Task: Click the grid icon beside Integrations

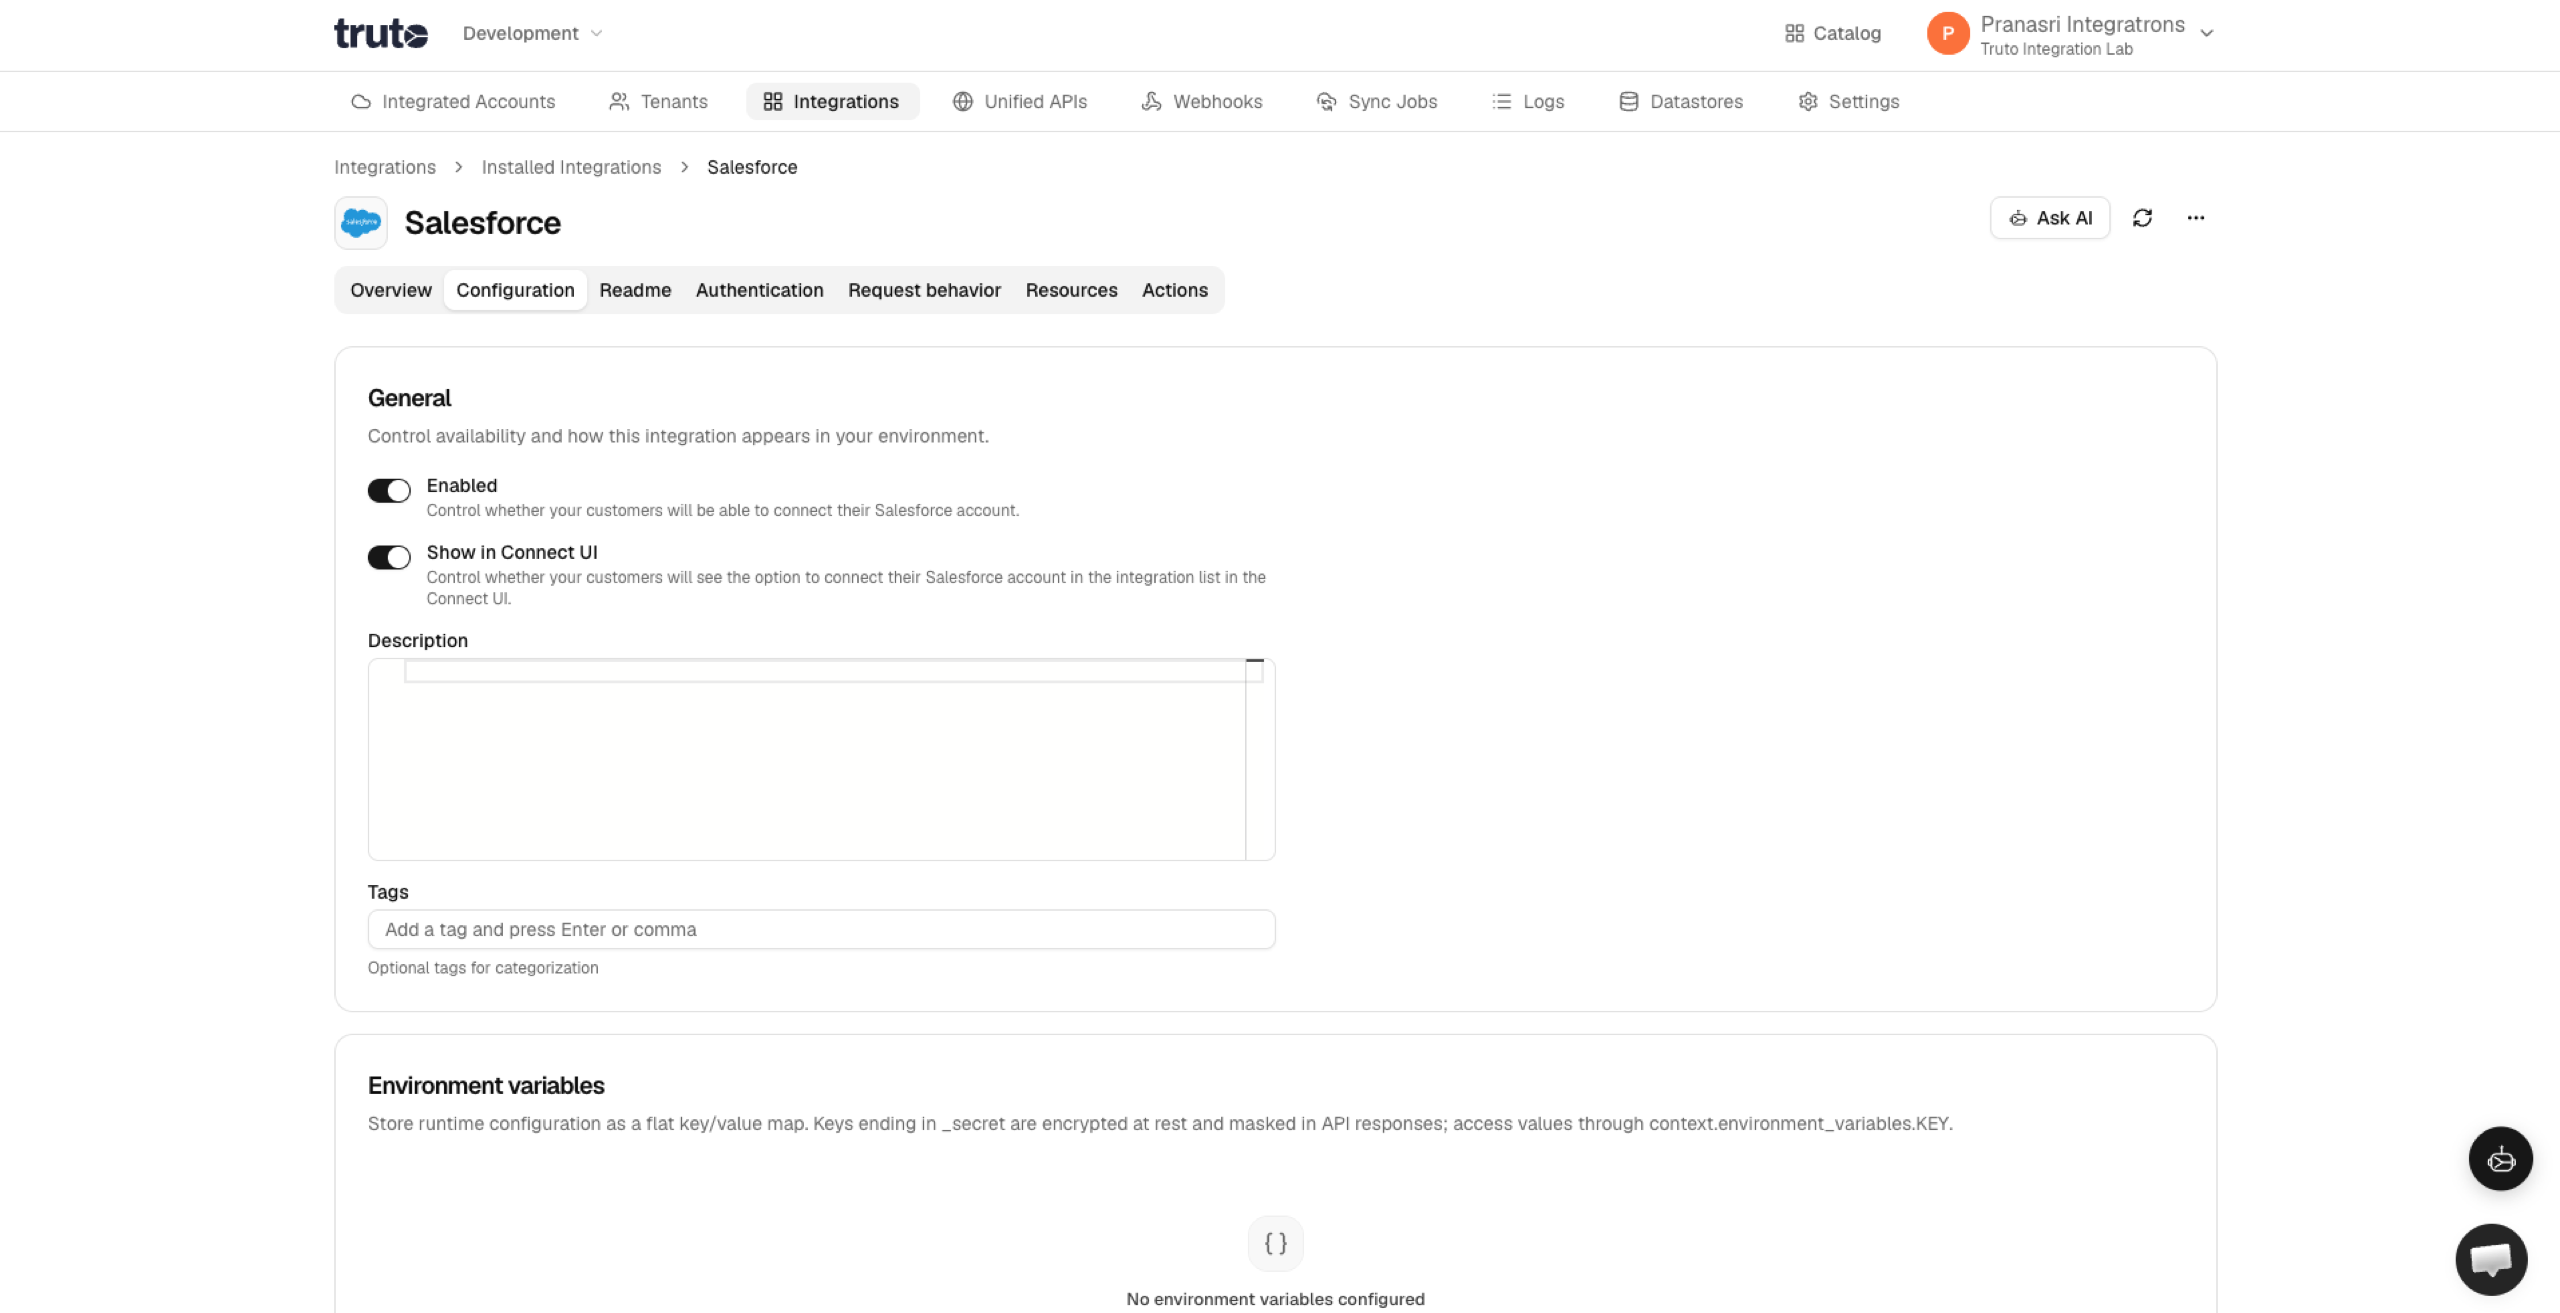Action: [772, 101]
